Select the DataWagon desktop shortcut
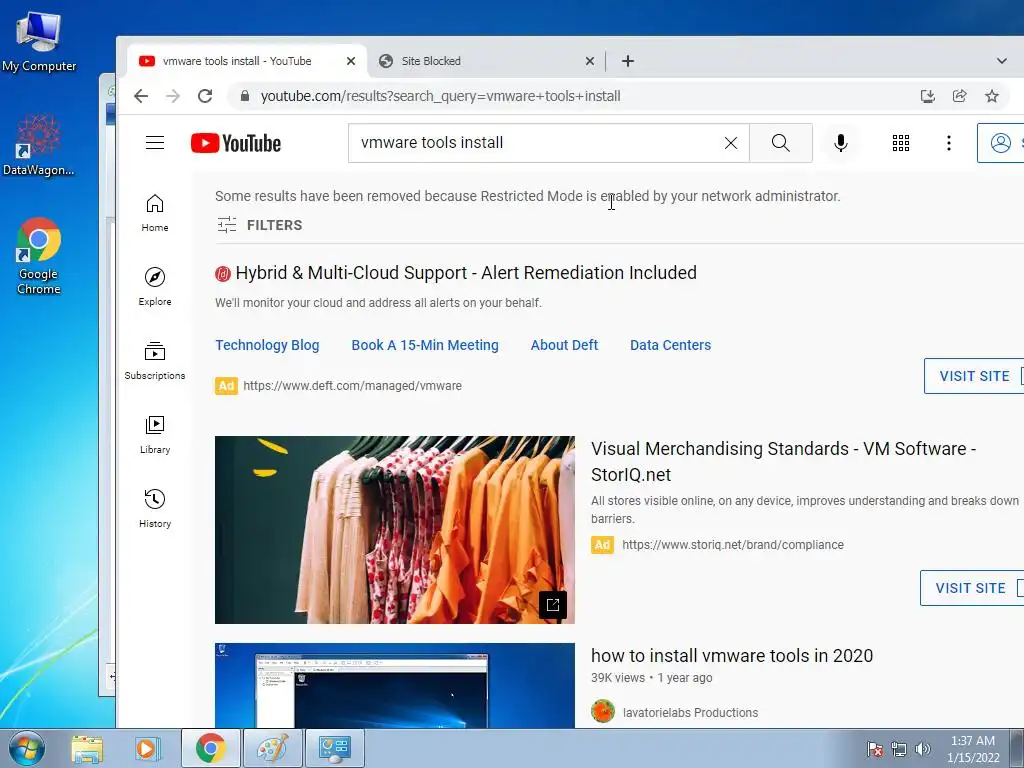The image size is (1024, 768). pos(39,145)
